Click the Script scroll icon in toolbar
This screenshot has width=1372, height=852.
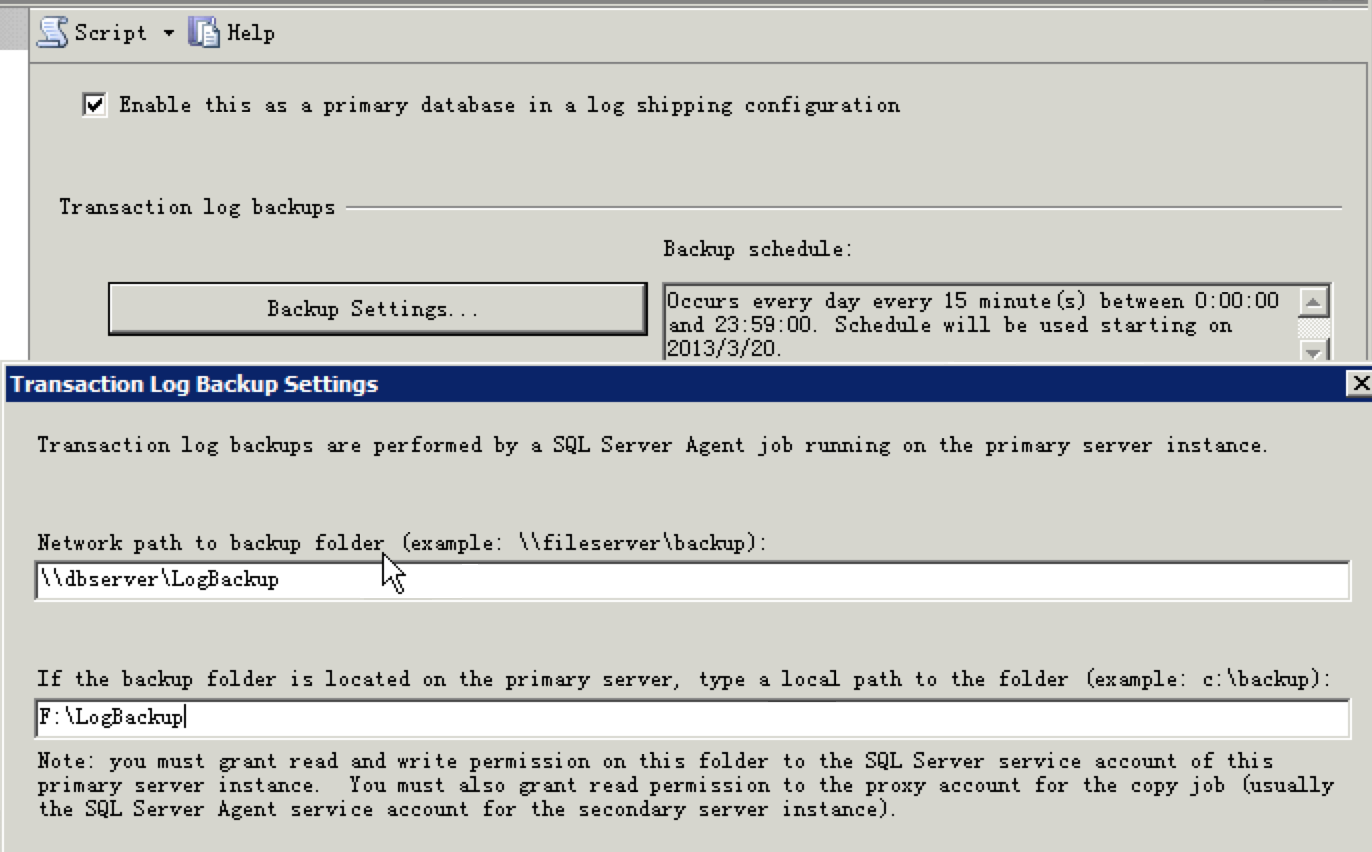click(x=52, y=33)
